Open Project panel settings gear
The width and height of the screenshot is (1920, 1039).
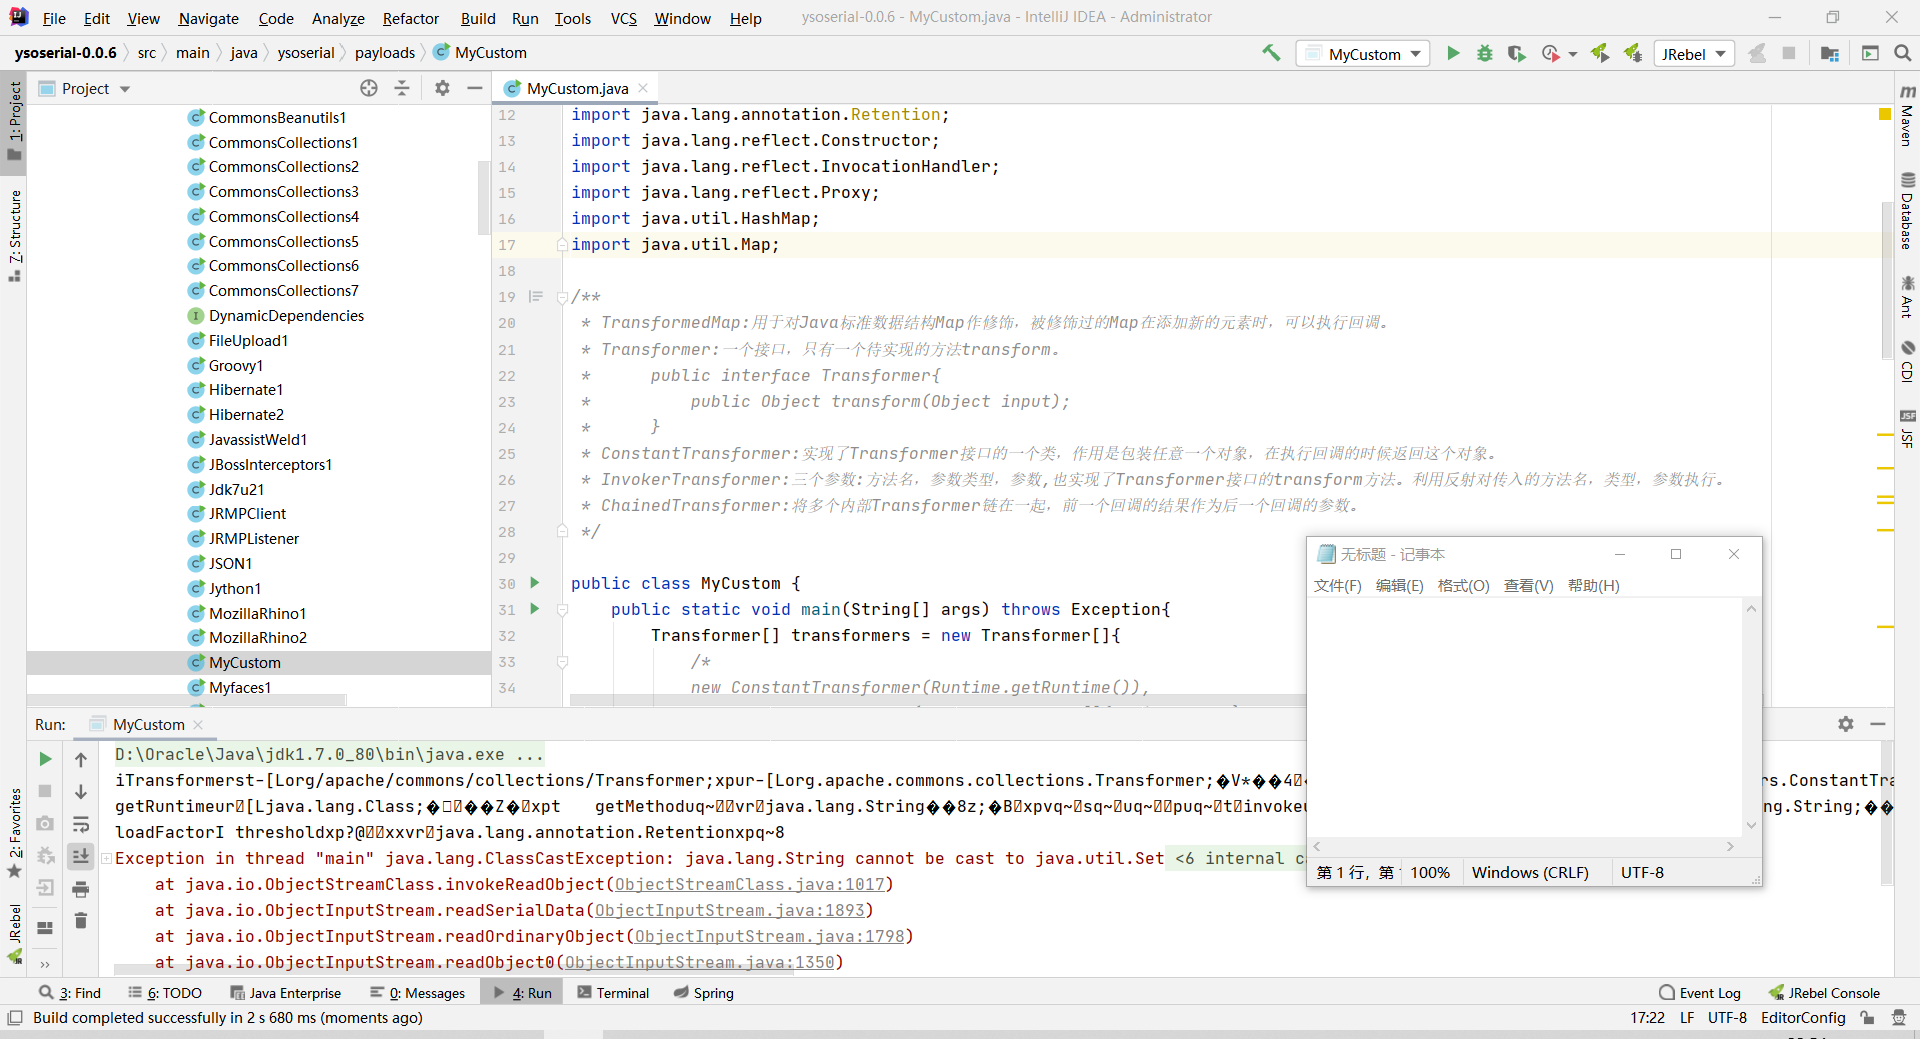coord(442,88)
